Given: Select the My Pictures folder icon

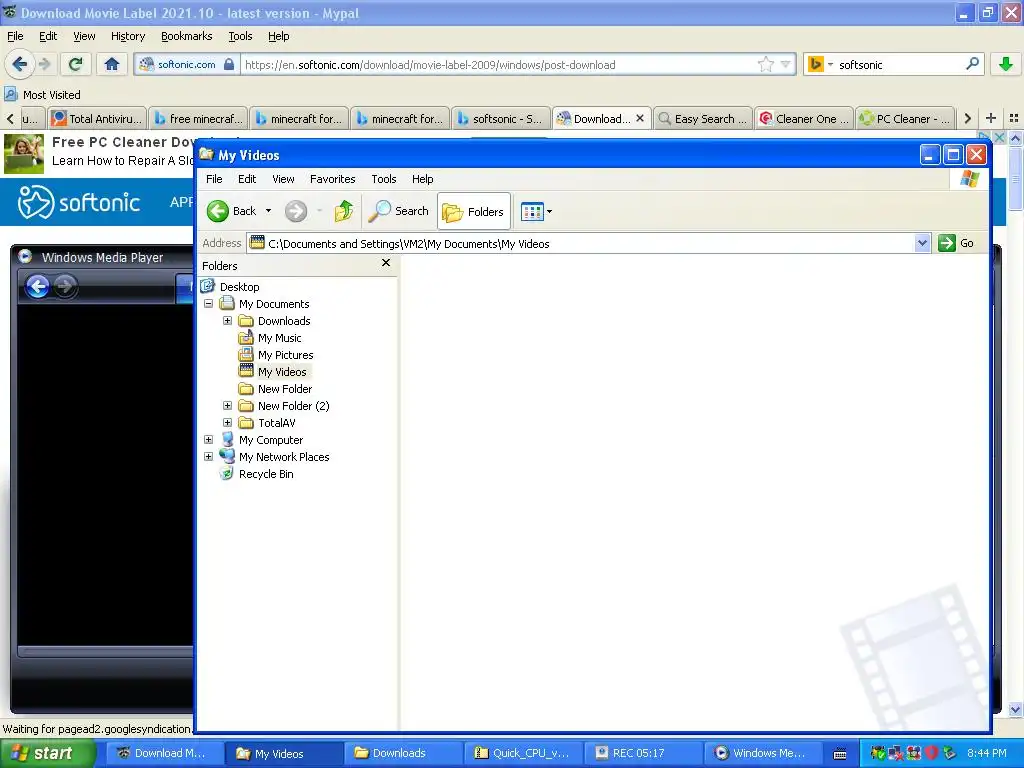Looking at the screenshot, I should pyautogui.click(x=246, y=355).
